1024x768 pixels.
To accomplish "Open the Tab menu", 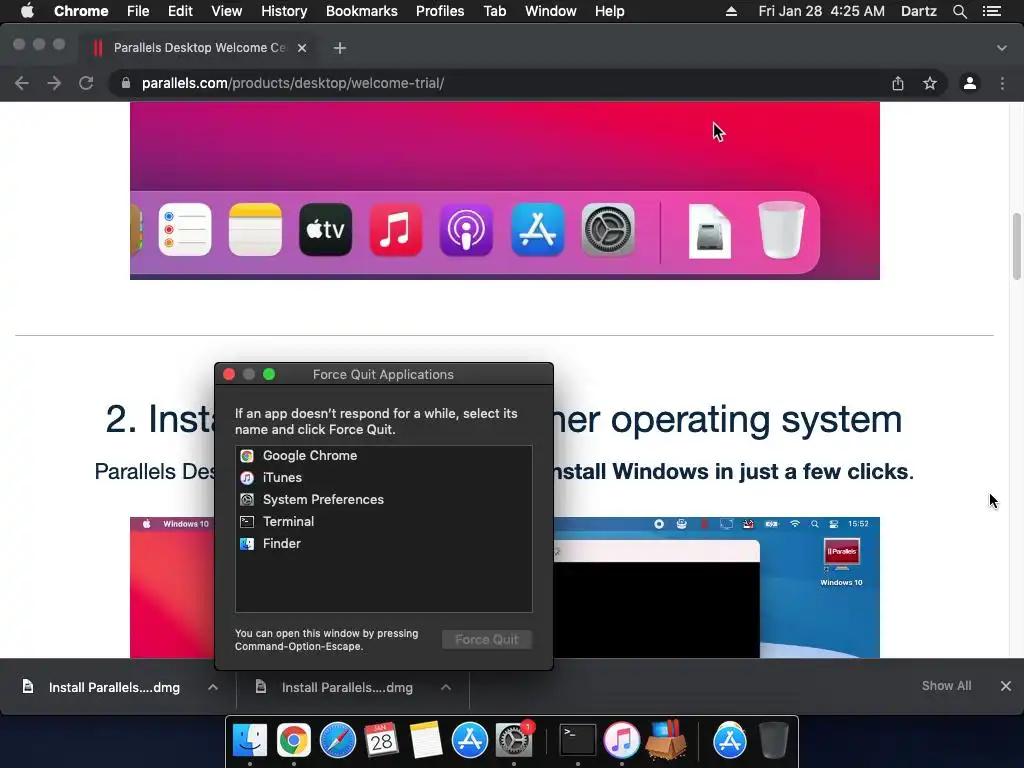I will pyautogui.click(x=494, y=11).
